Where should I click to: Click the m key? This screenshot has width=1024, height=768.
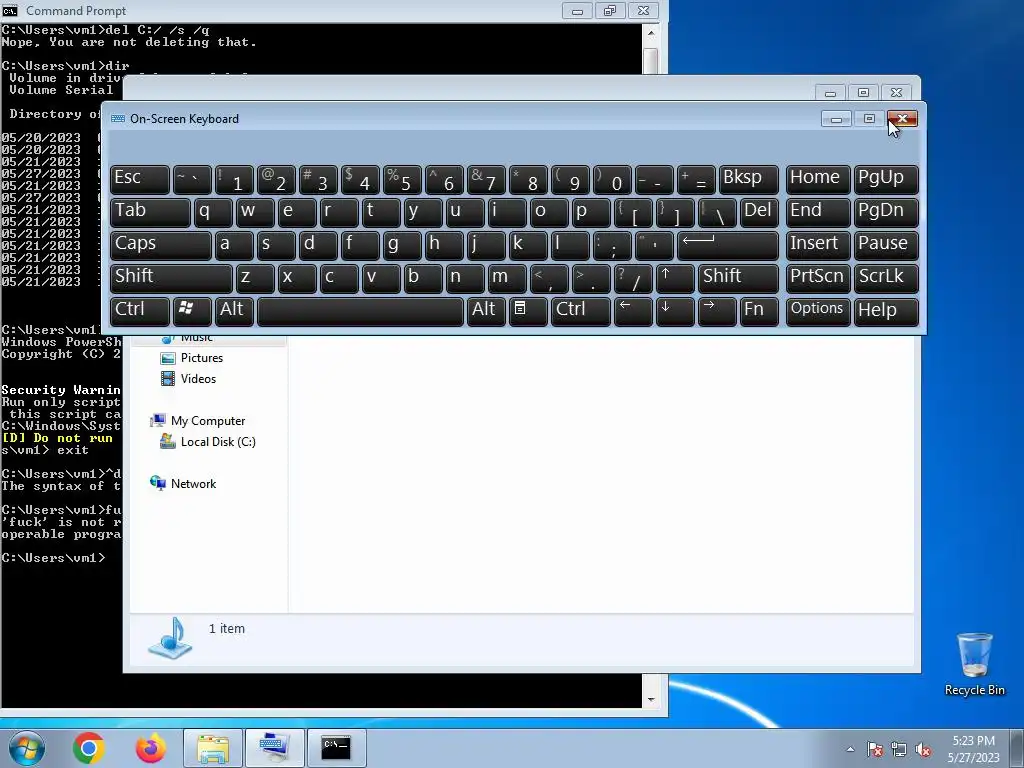coord(507,278)
